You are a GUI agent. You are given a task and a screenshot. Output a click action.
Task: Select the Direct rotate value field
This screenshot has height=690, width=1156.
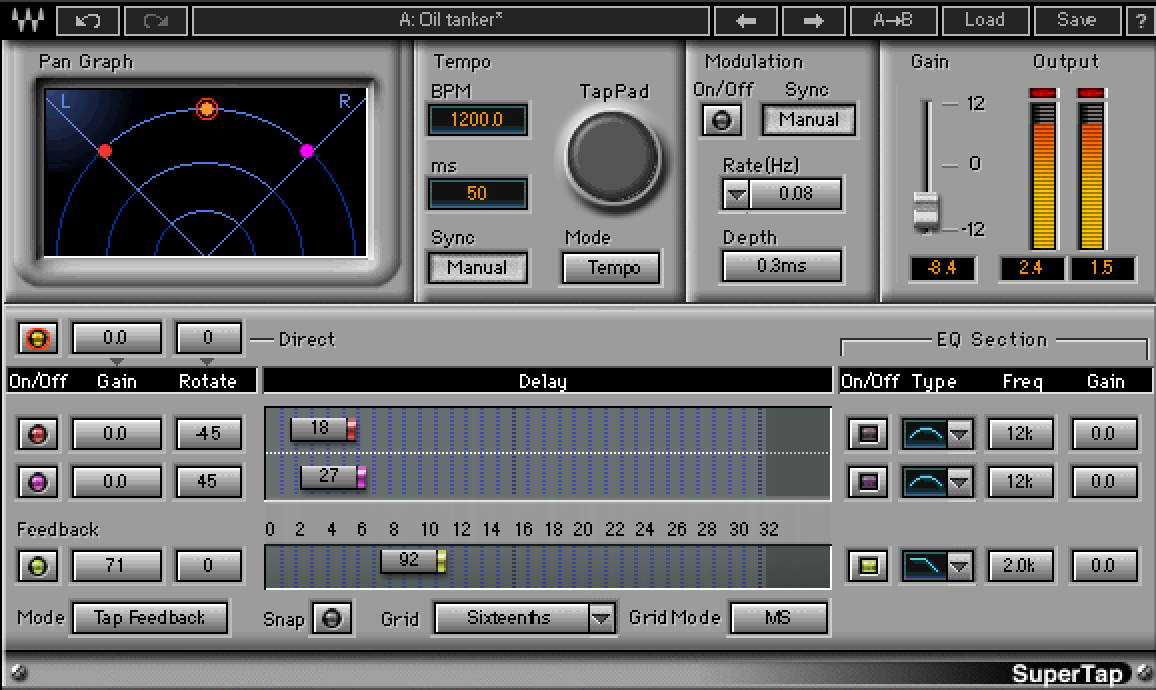208,338
